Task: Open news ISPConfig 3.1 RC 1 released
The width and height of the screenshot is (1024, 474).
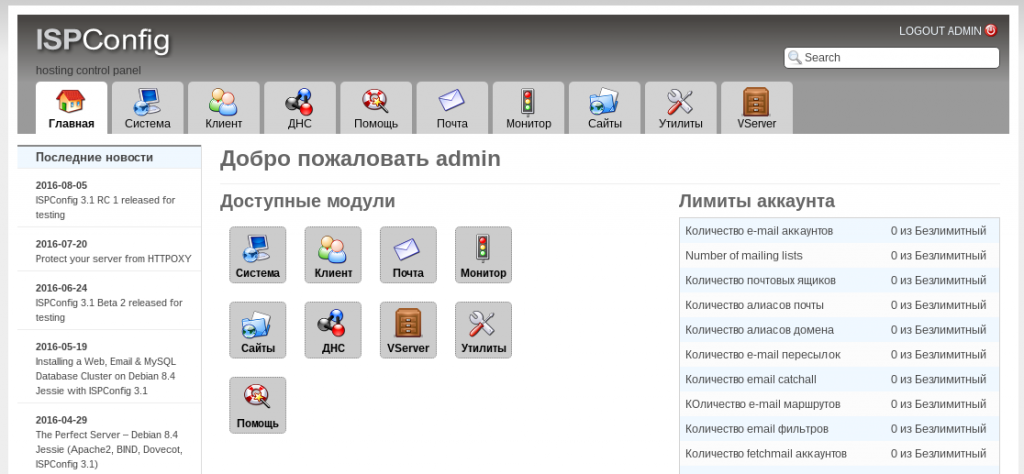Action: (x=105, y=208)
